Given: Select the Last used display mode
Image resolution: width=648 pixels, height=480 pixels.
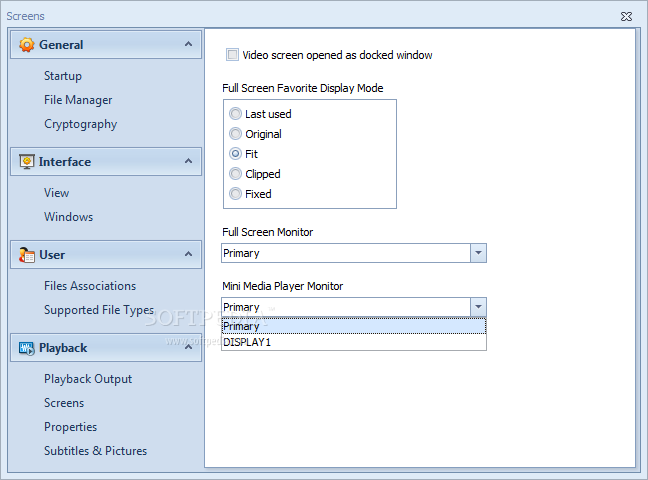Looking at the screenshot, I should point(236,113).
